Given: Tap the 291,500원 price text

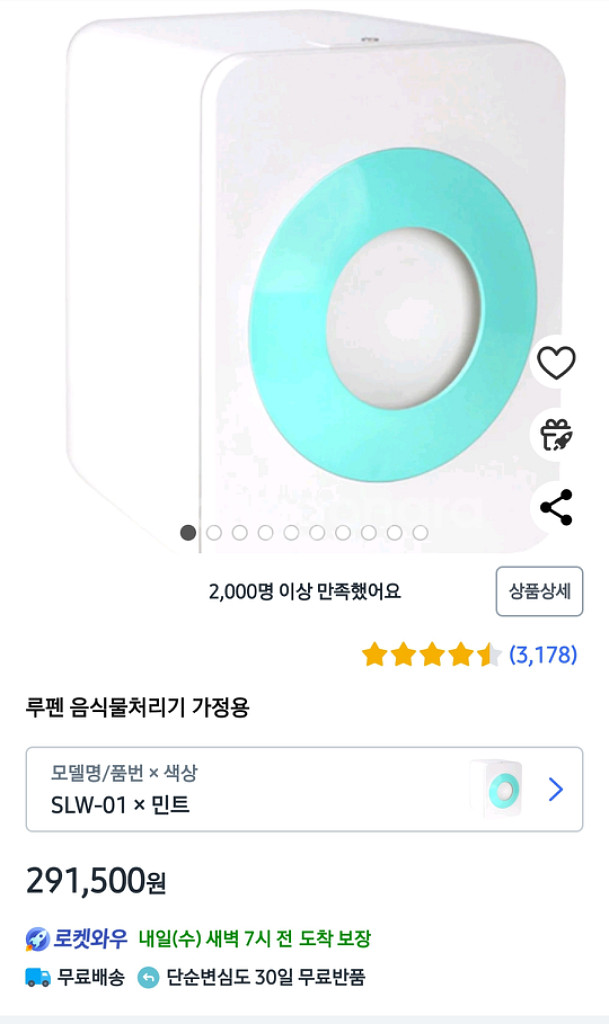Looking at the screenshot, I should pos(96,881).
